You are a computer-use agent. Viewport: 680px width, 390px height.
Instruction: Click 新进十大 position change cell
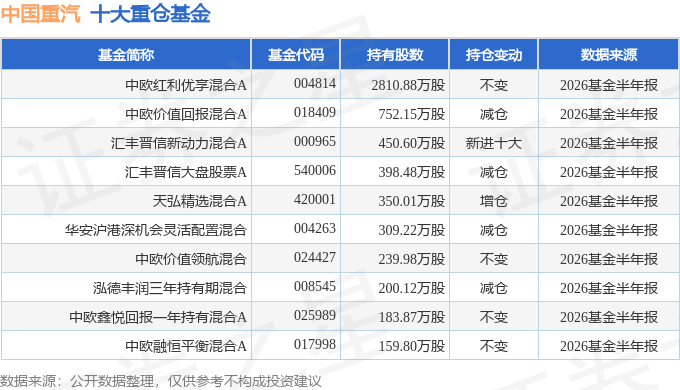tap(494, 143)
